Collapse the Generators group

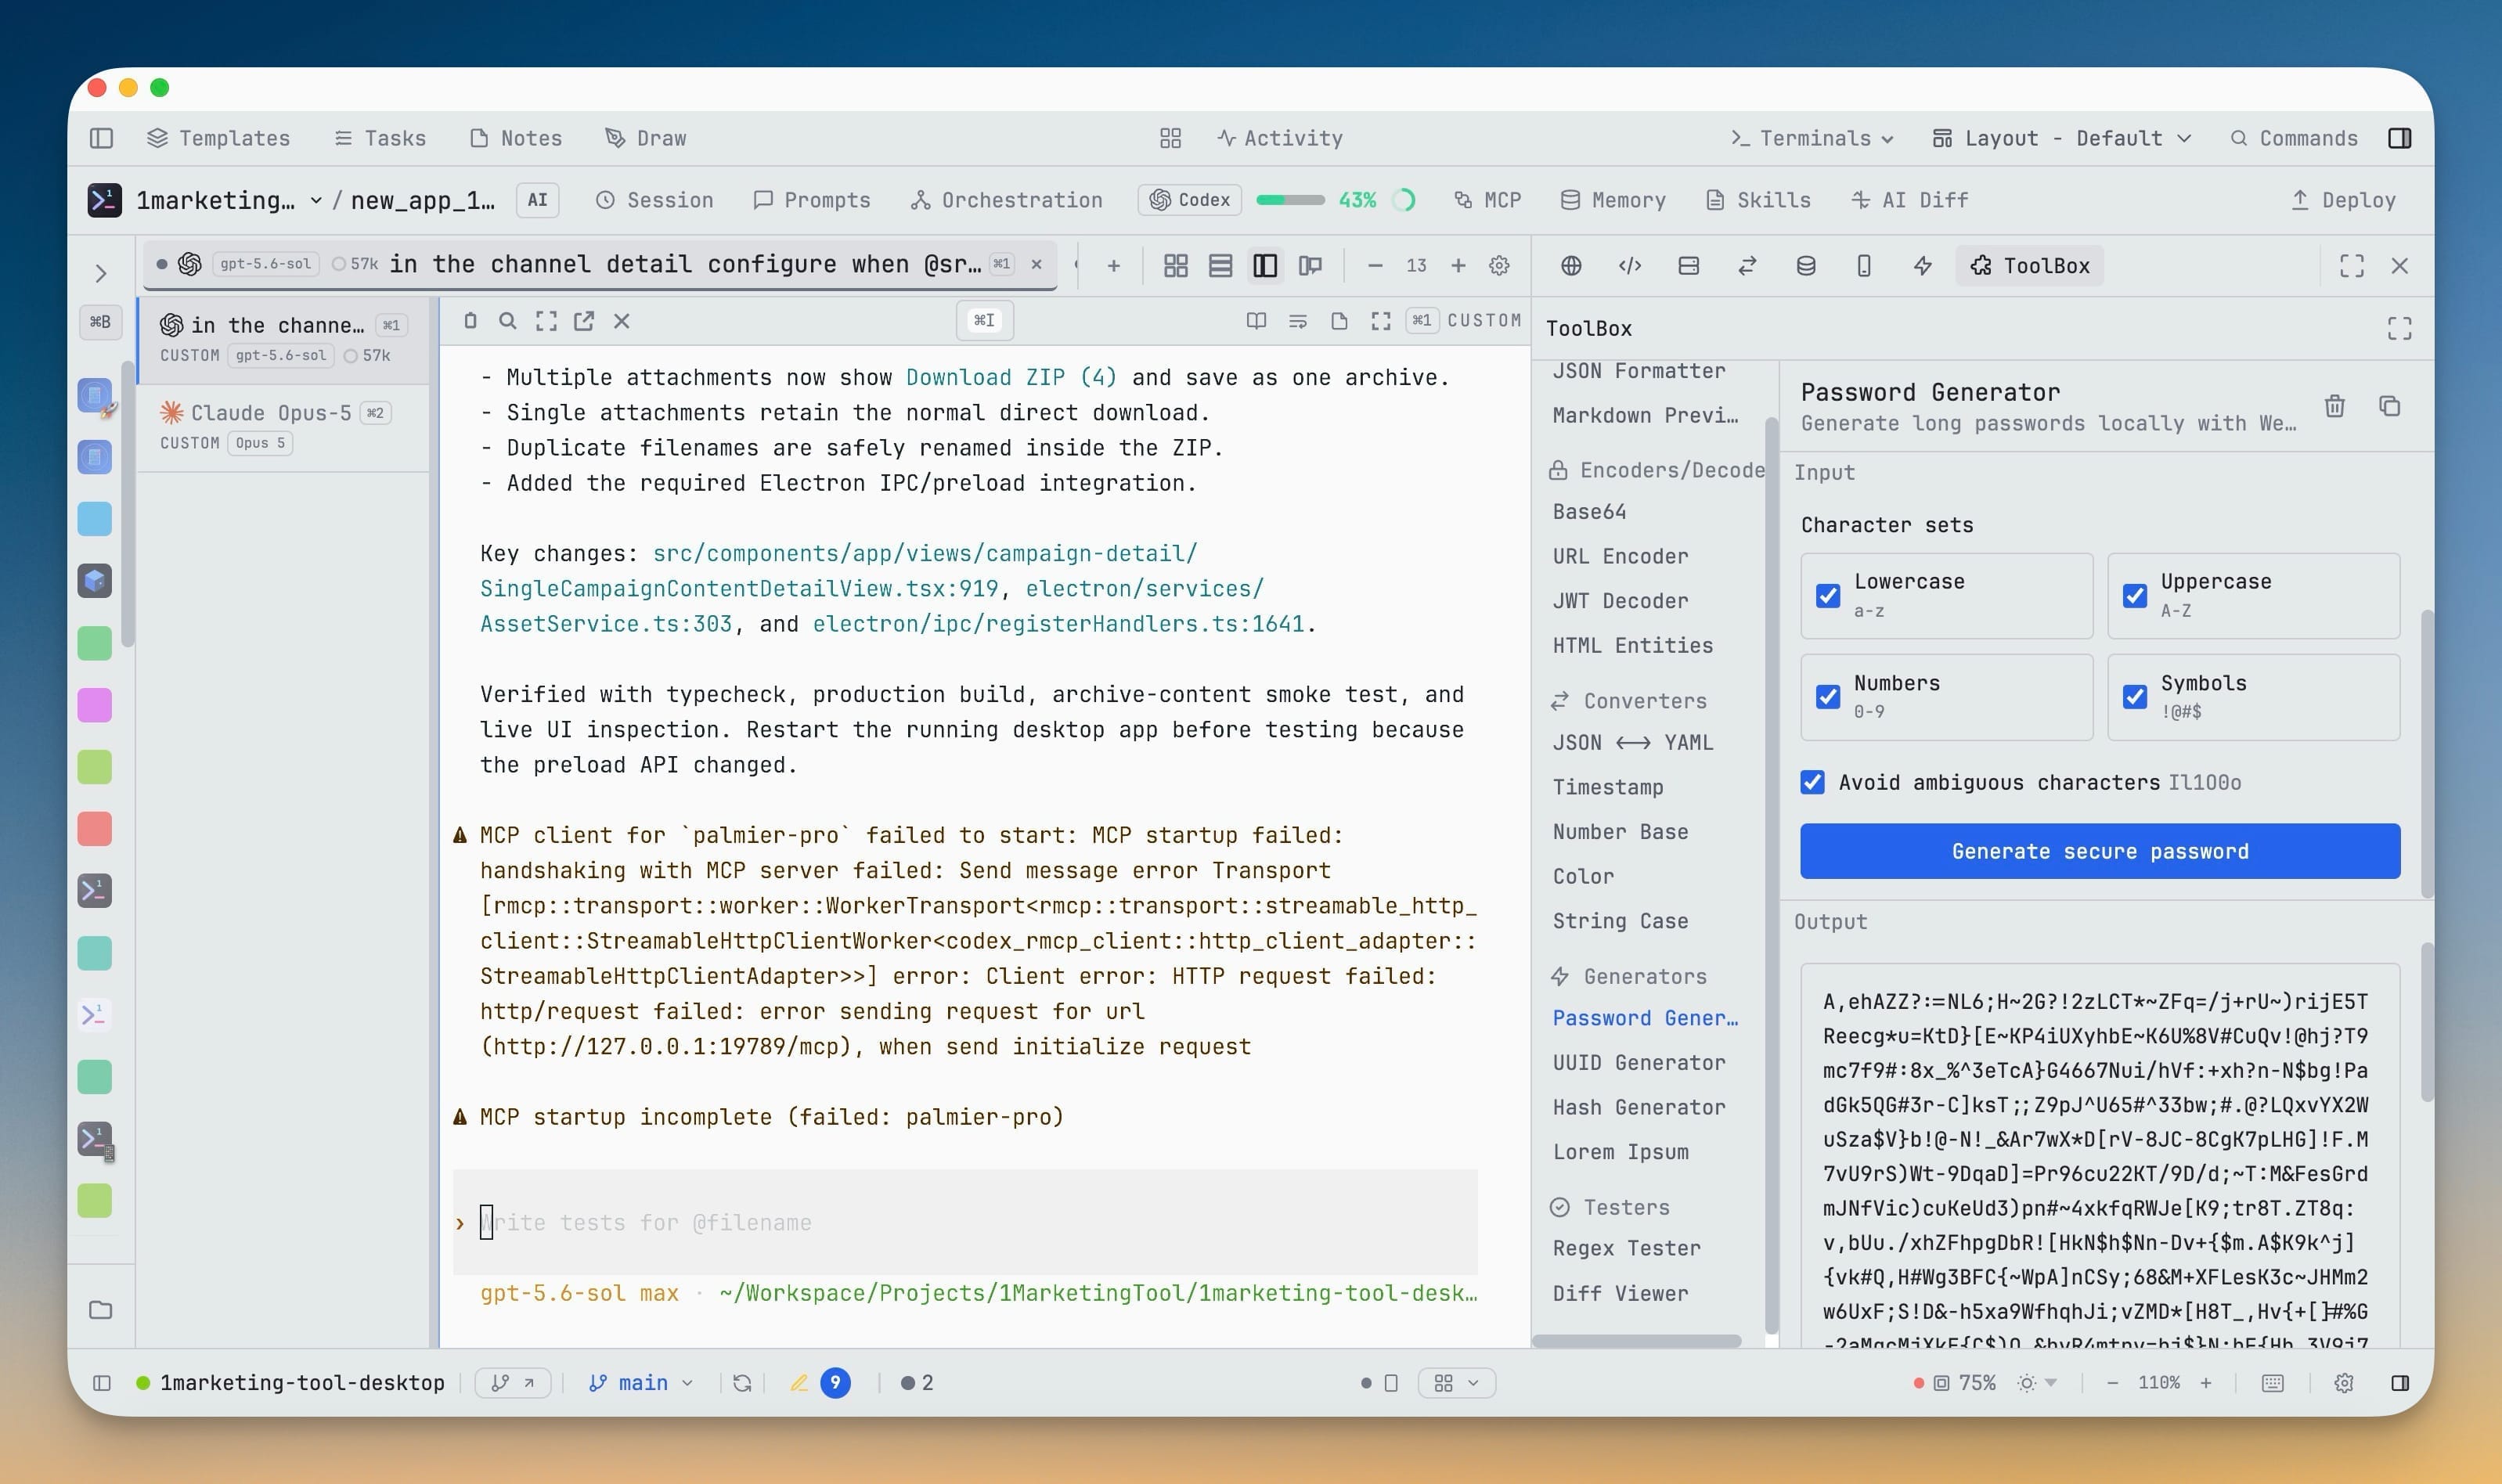(x=1629, y=976)
